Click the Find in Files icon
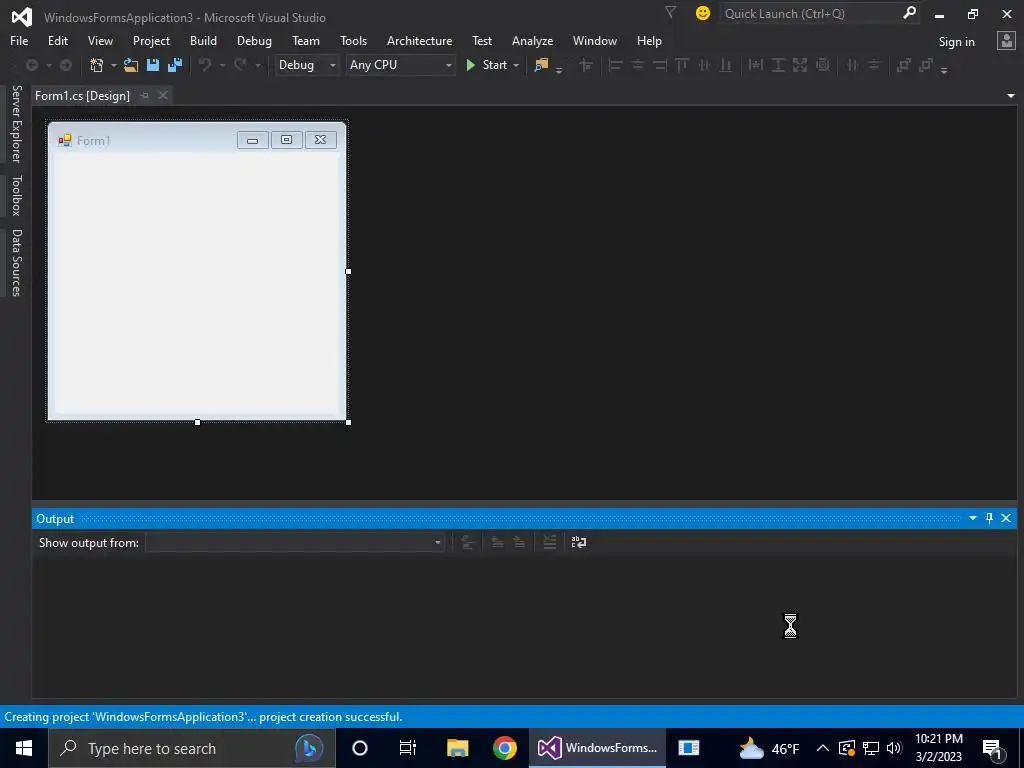The width and height of the screenshot is (1024, 768). (541, 65)
